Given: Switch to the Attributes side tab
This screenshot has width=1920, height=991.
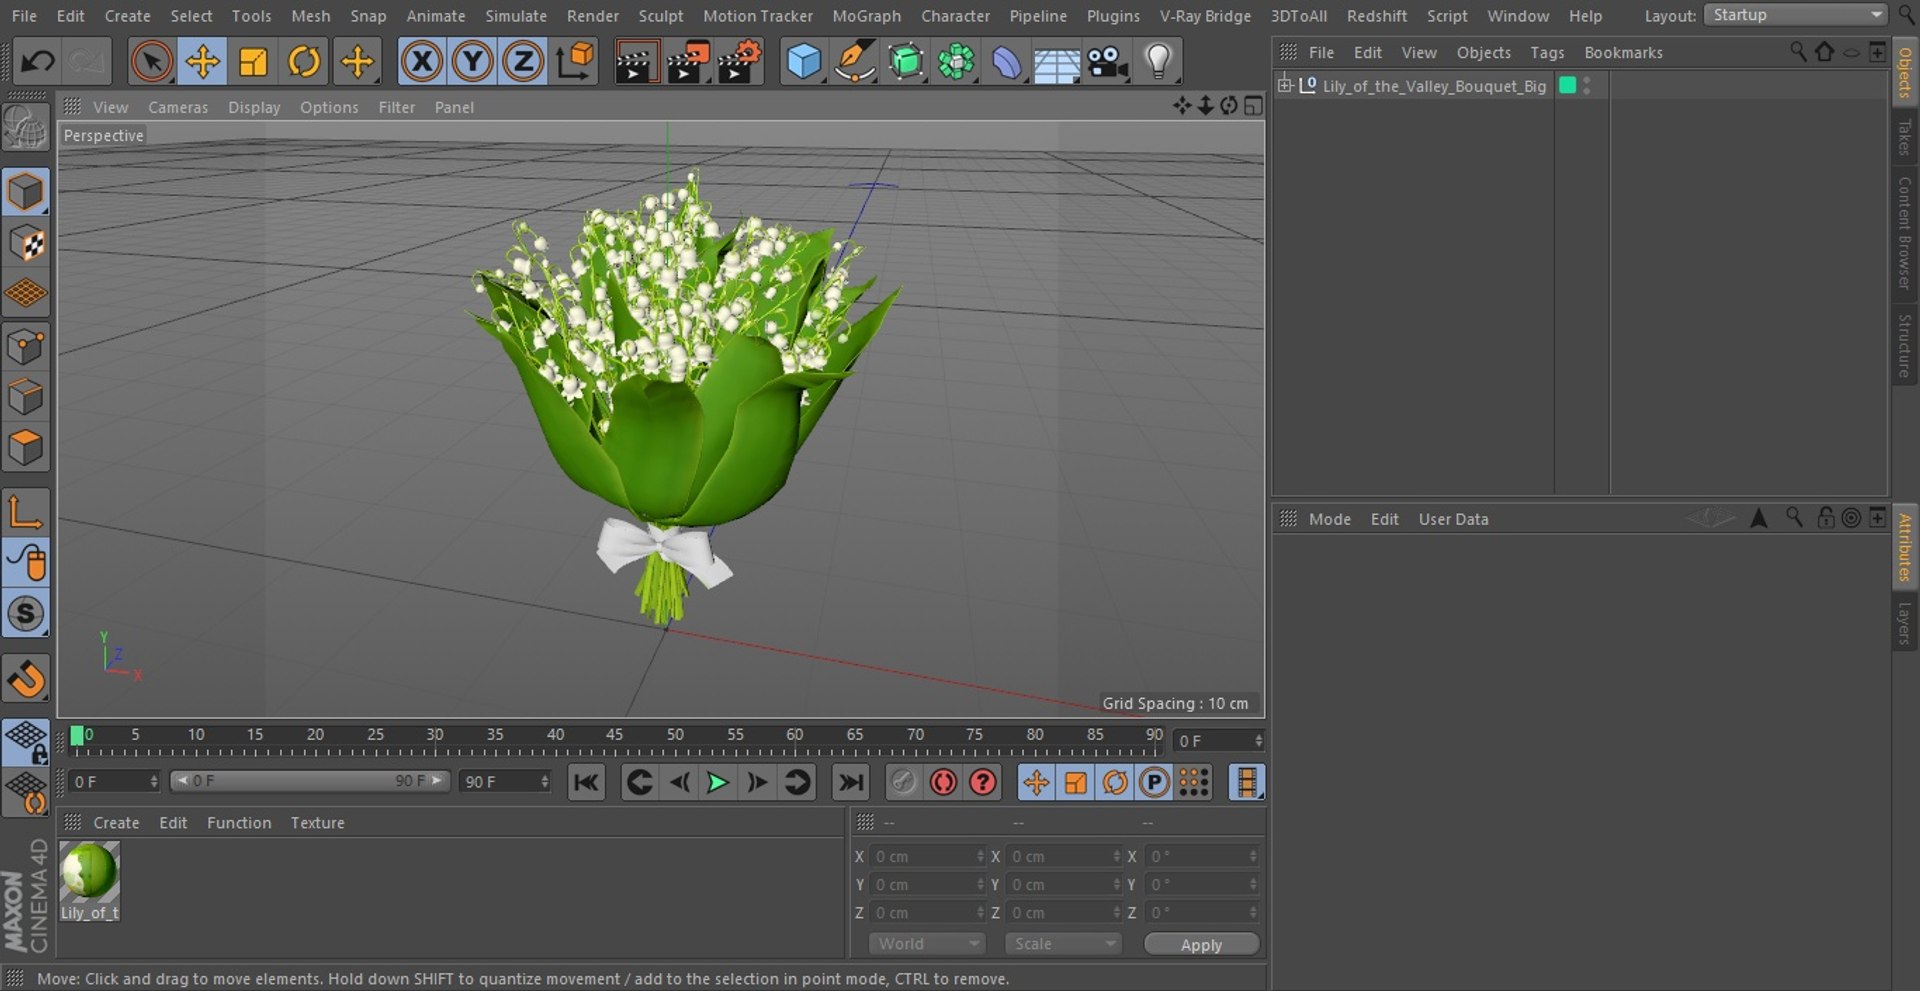Looking at the screenshot, I should pos(1904,548).
